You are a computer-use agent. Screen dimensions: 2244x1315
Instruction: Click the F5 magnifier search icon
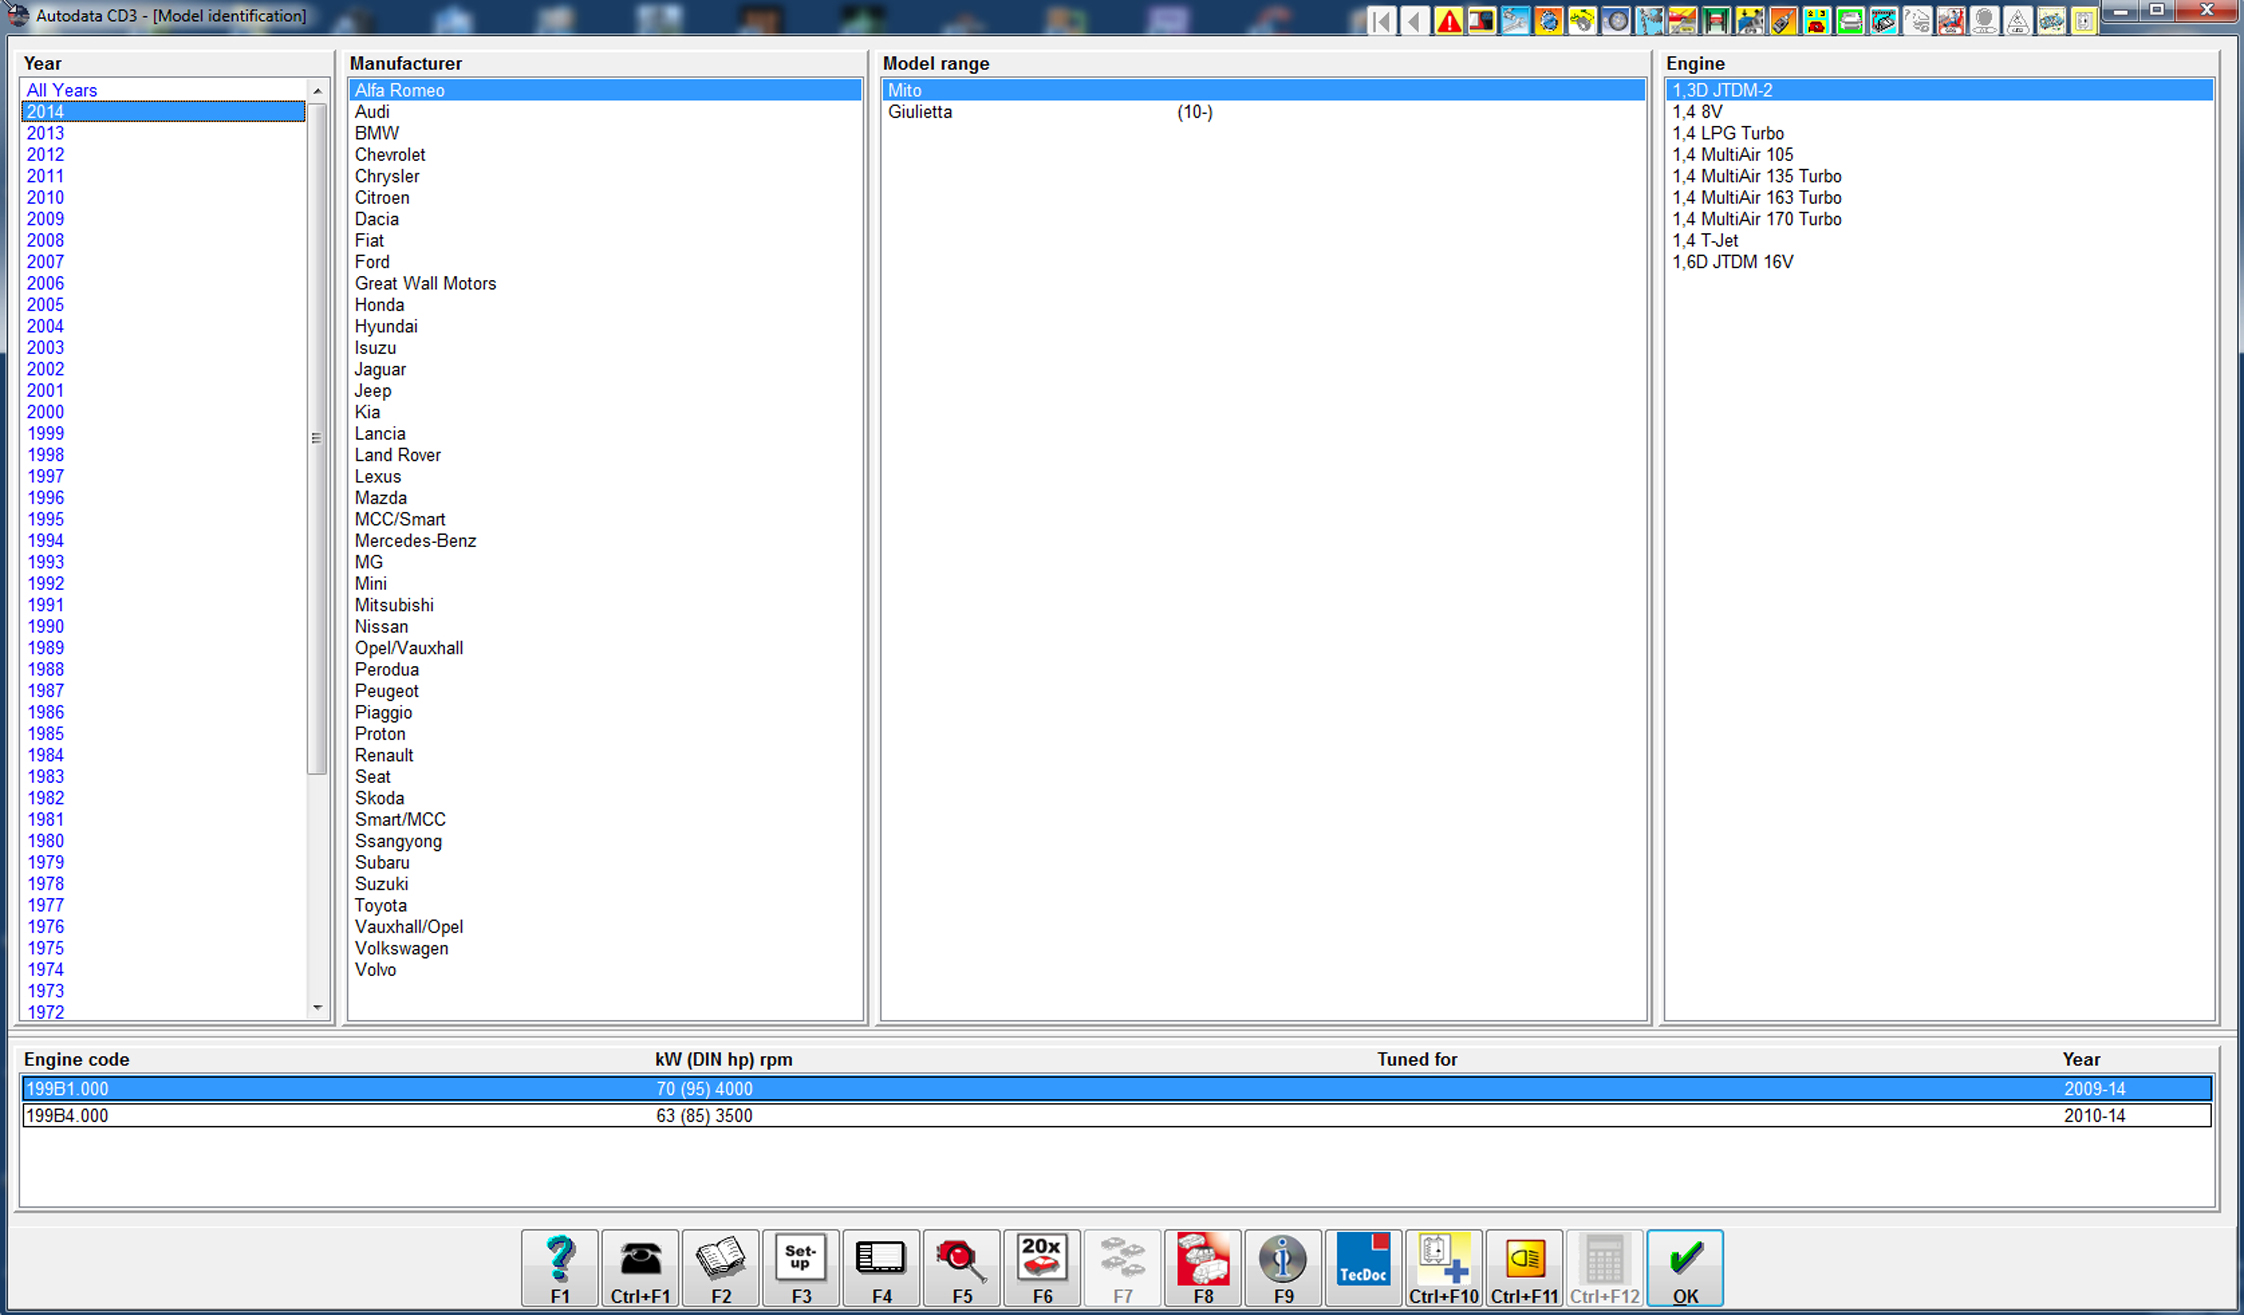tap(961, 1267)
